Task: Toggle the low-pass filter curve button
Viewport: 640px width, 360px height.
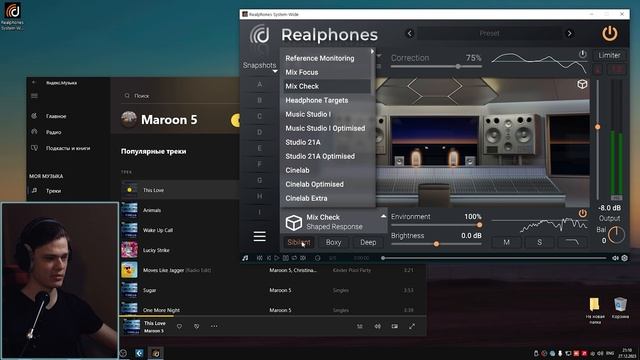Action: click(572, 242)
